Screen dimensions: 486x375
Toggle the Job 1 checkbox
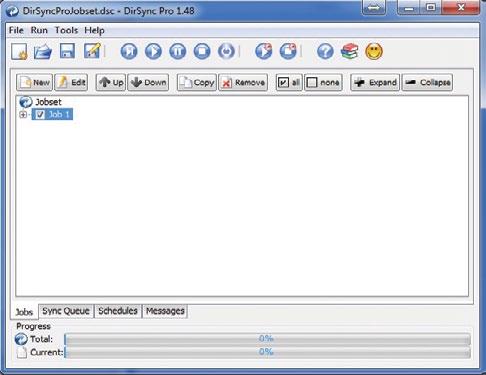click(x=40, y=114)
